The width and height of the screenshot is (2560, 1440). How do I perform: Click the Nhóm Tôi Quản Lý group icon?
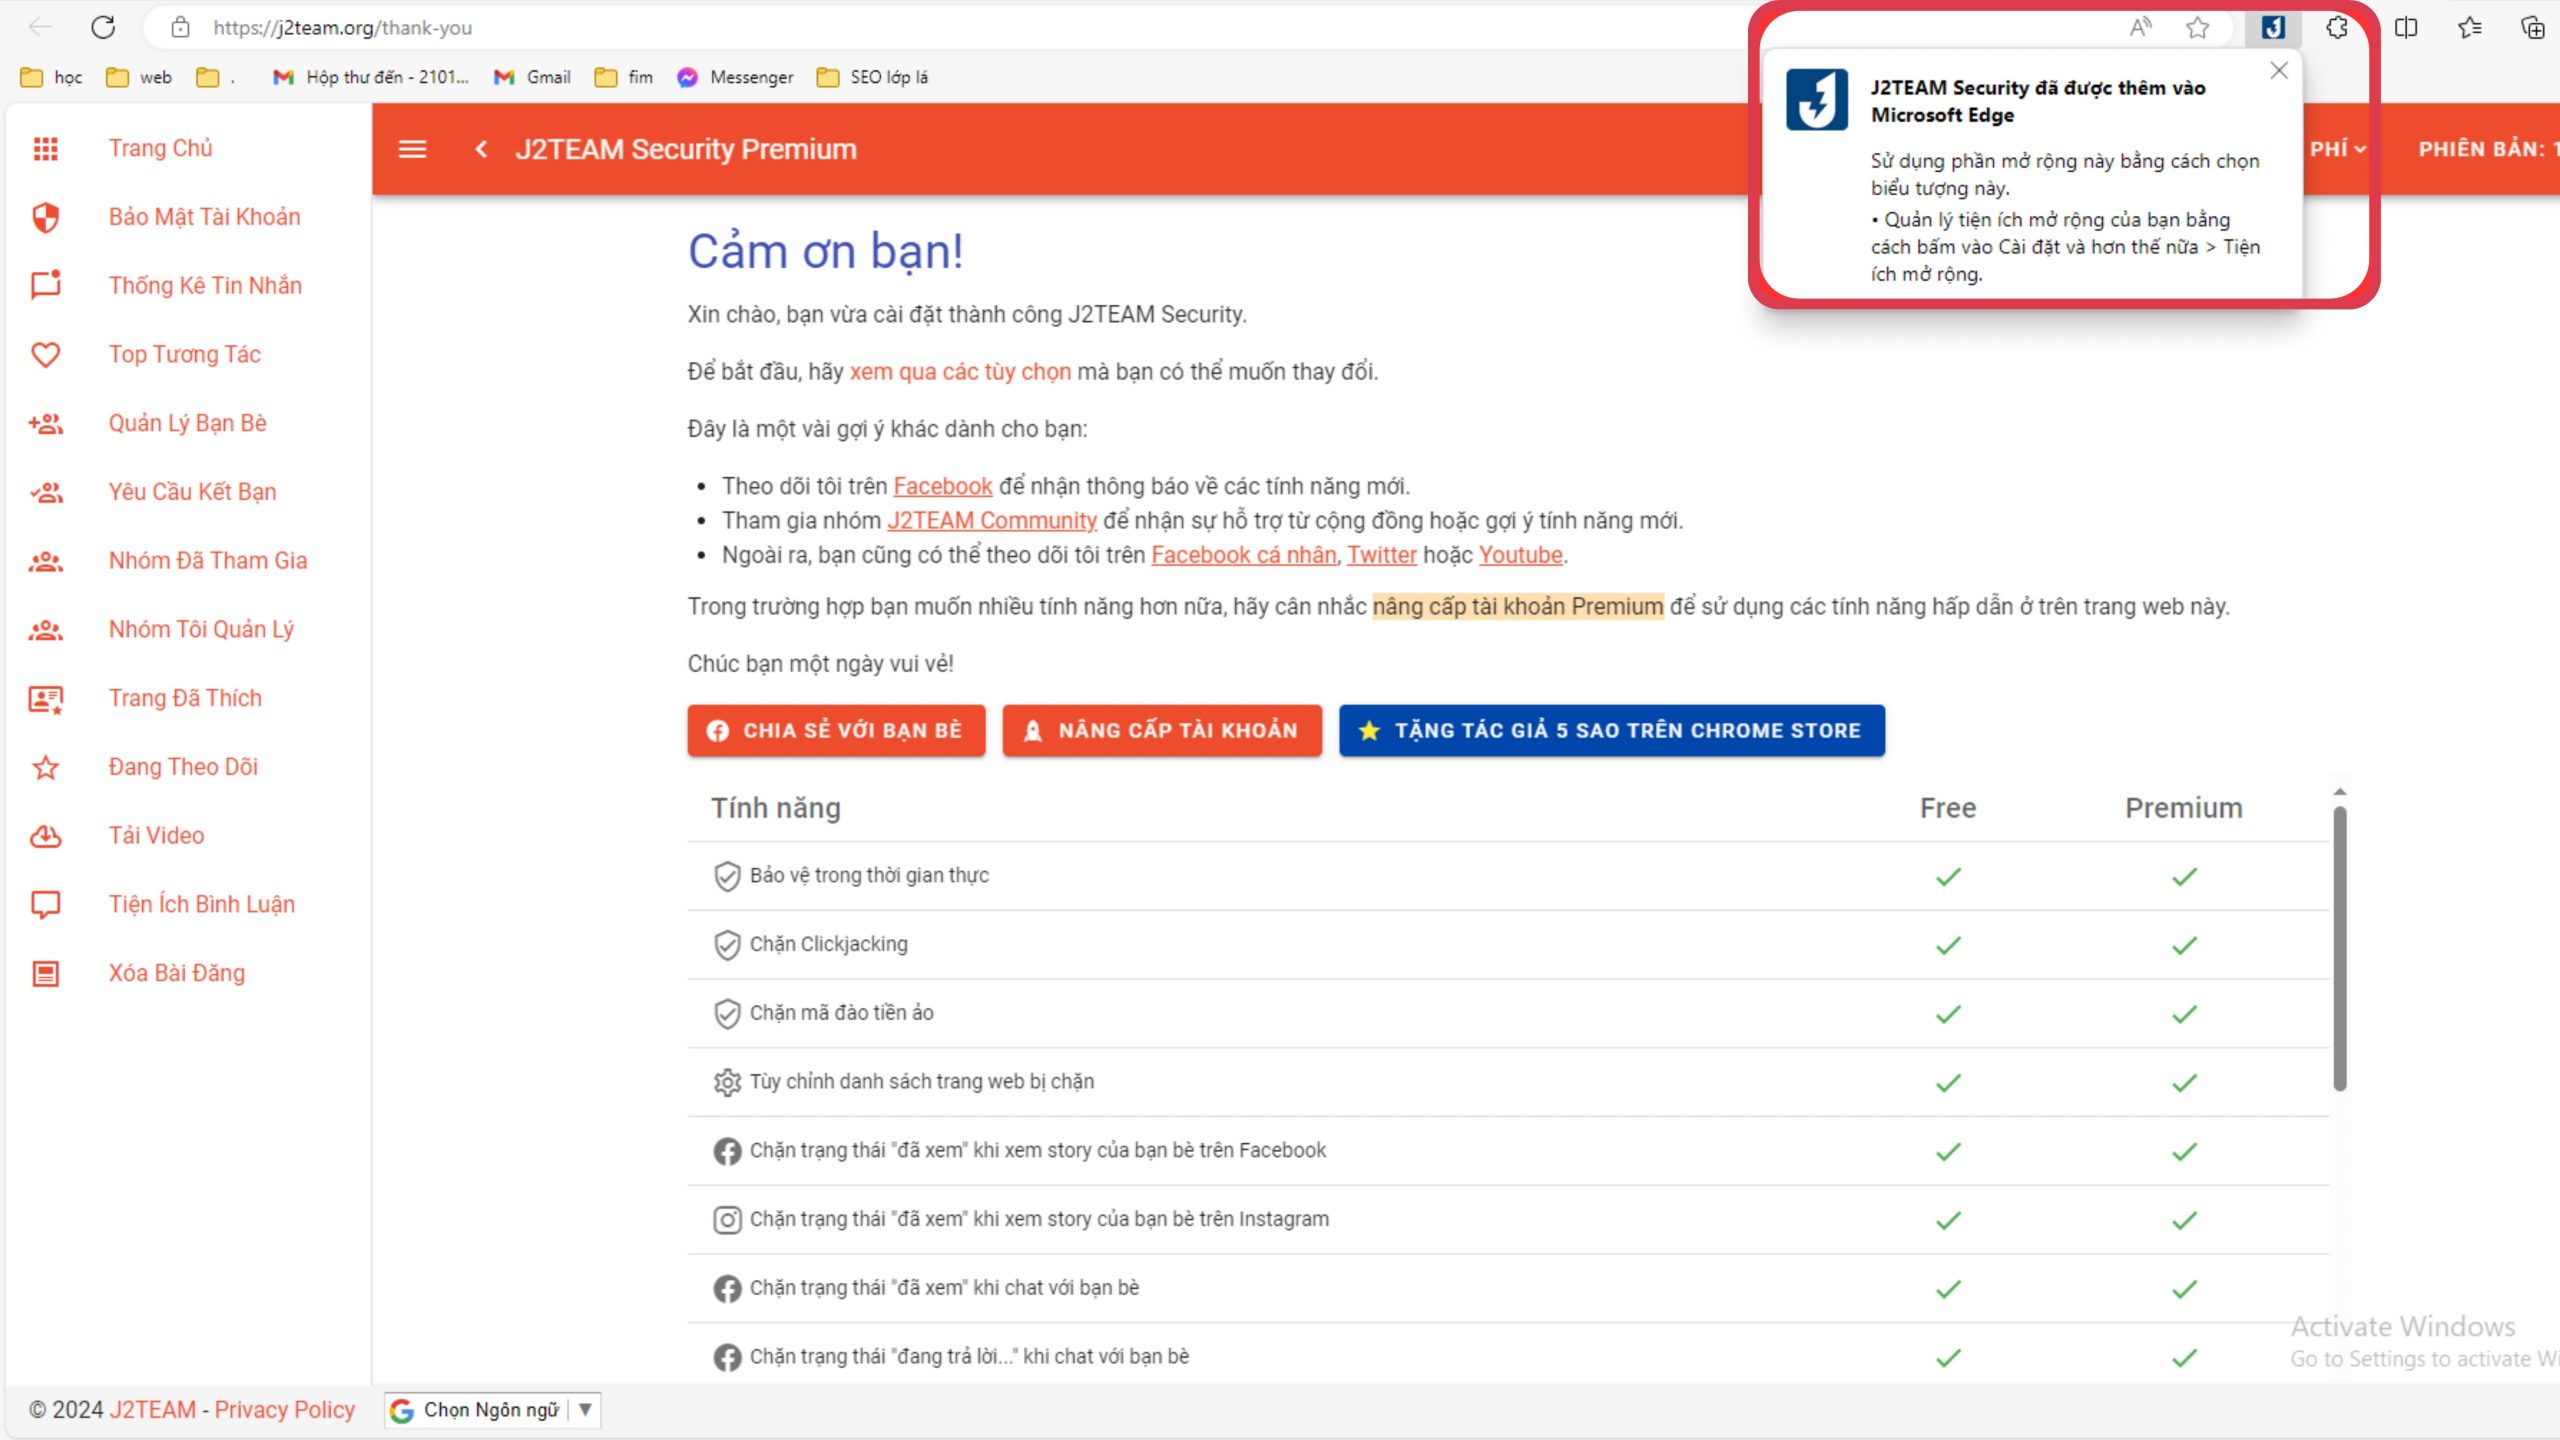point(46,630)
